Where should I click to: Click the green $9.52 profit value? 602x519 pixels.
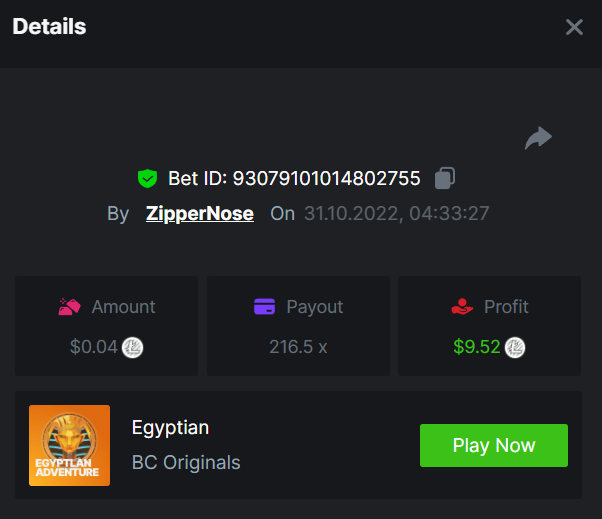click(x=476, y=348)
